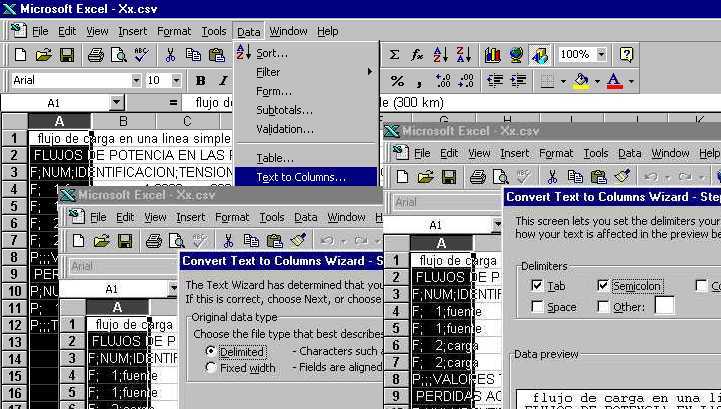
Task: Click Decrease Indent icon
Action: click(495, 81)
